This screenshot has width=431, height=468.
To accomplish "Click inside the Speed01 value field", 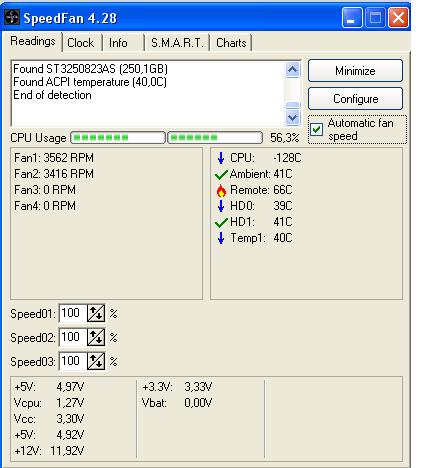I will (x=73, y=313).
